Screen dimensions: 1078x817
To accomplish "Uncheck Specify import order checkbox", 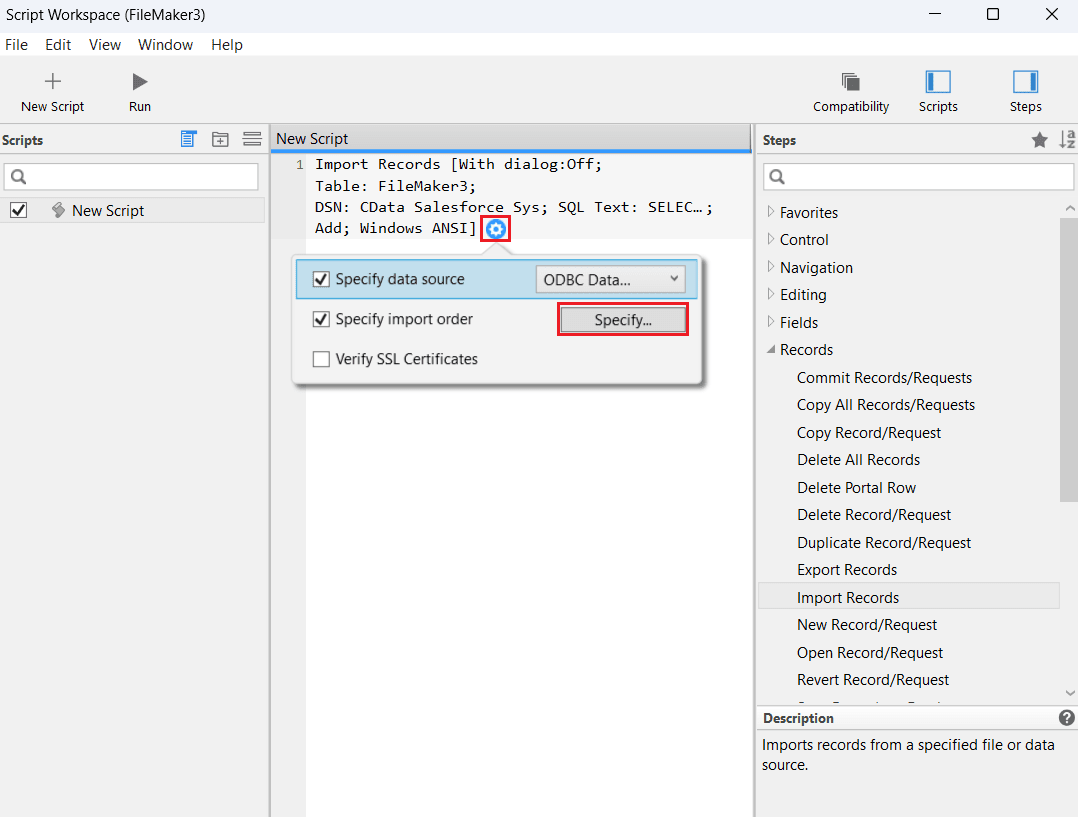I will tap(321, 320).
